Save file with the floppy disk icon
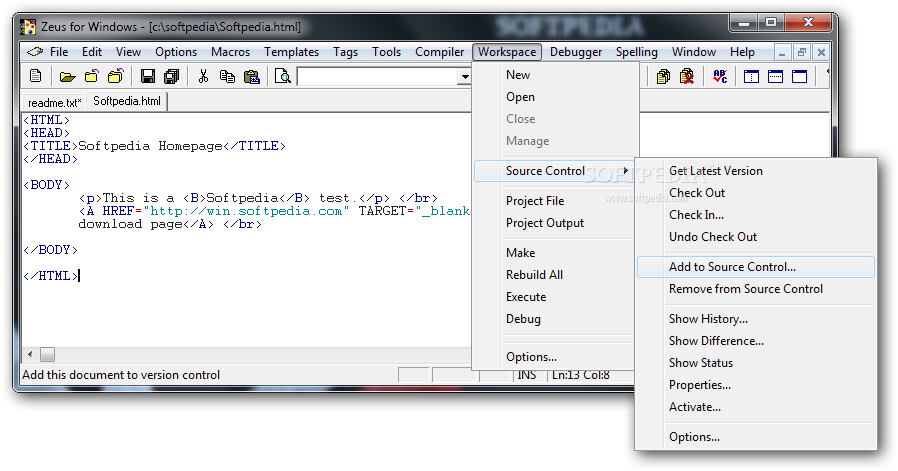 point(148,76)
